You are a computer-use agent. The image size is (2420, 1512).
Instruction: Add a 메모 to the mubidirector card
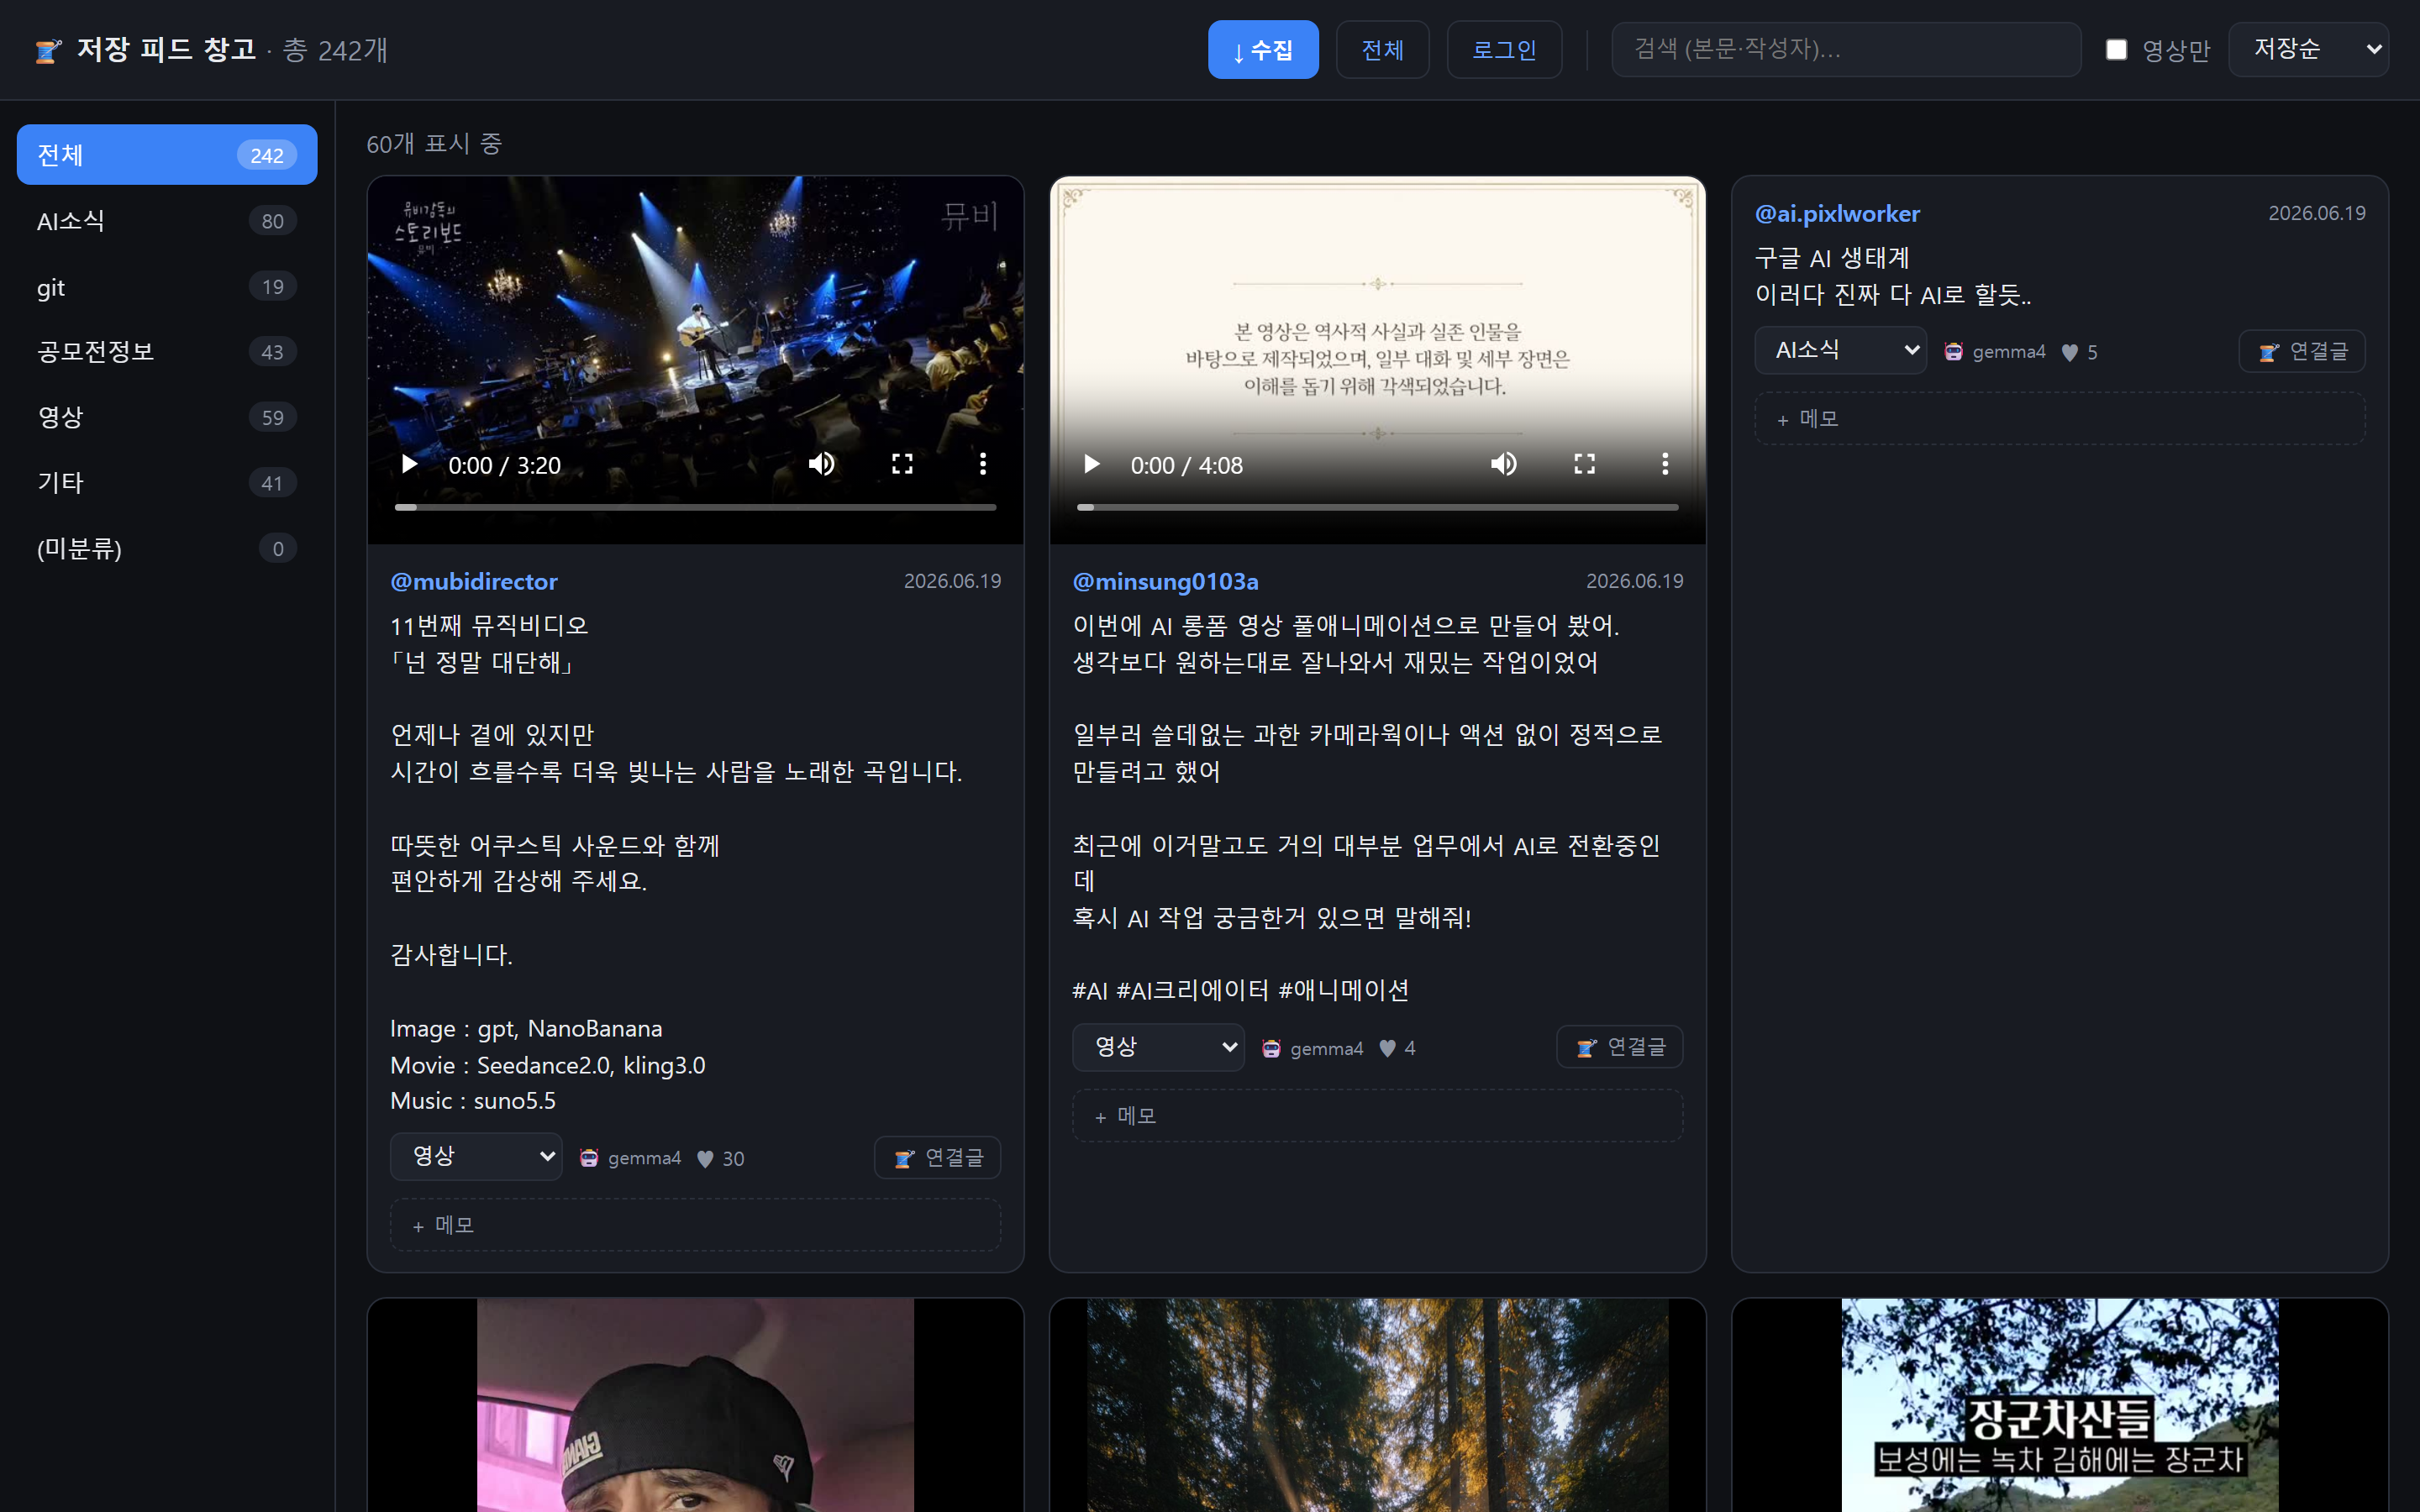click(696, 1225)
